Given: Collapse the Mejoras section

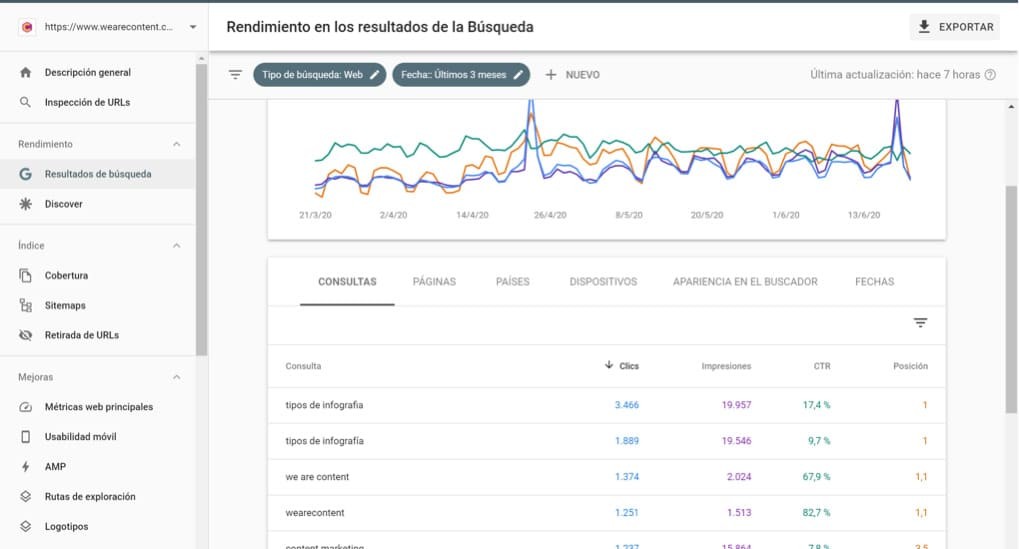Looking at the screenshot, I should pyautogui.click(x=177, y=378).
